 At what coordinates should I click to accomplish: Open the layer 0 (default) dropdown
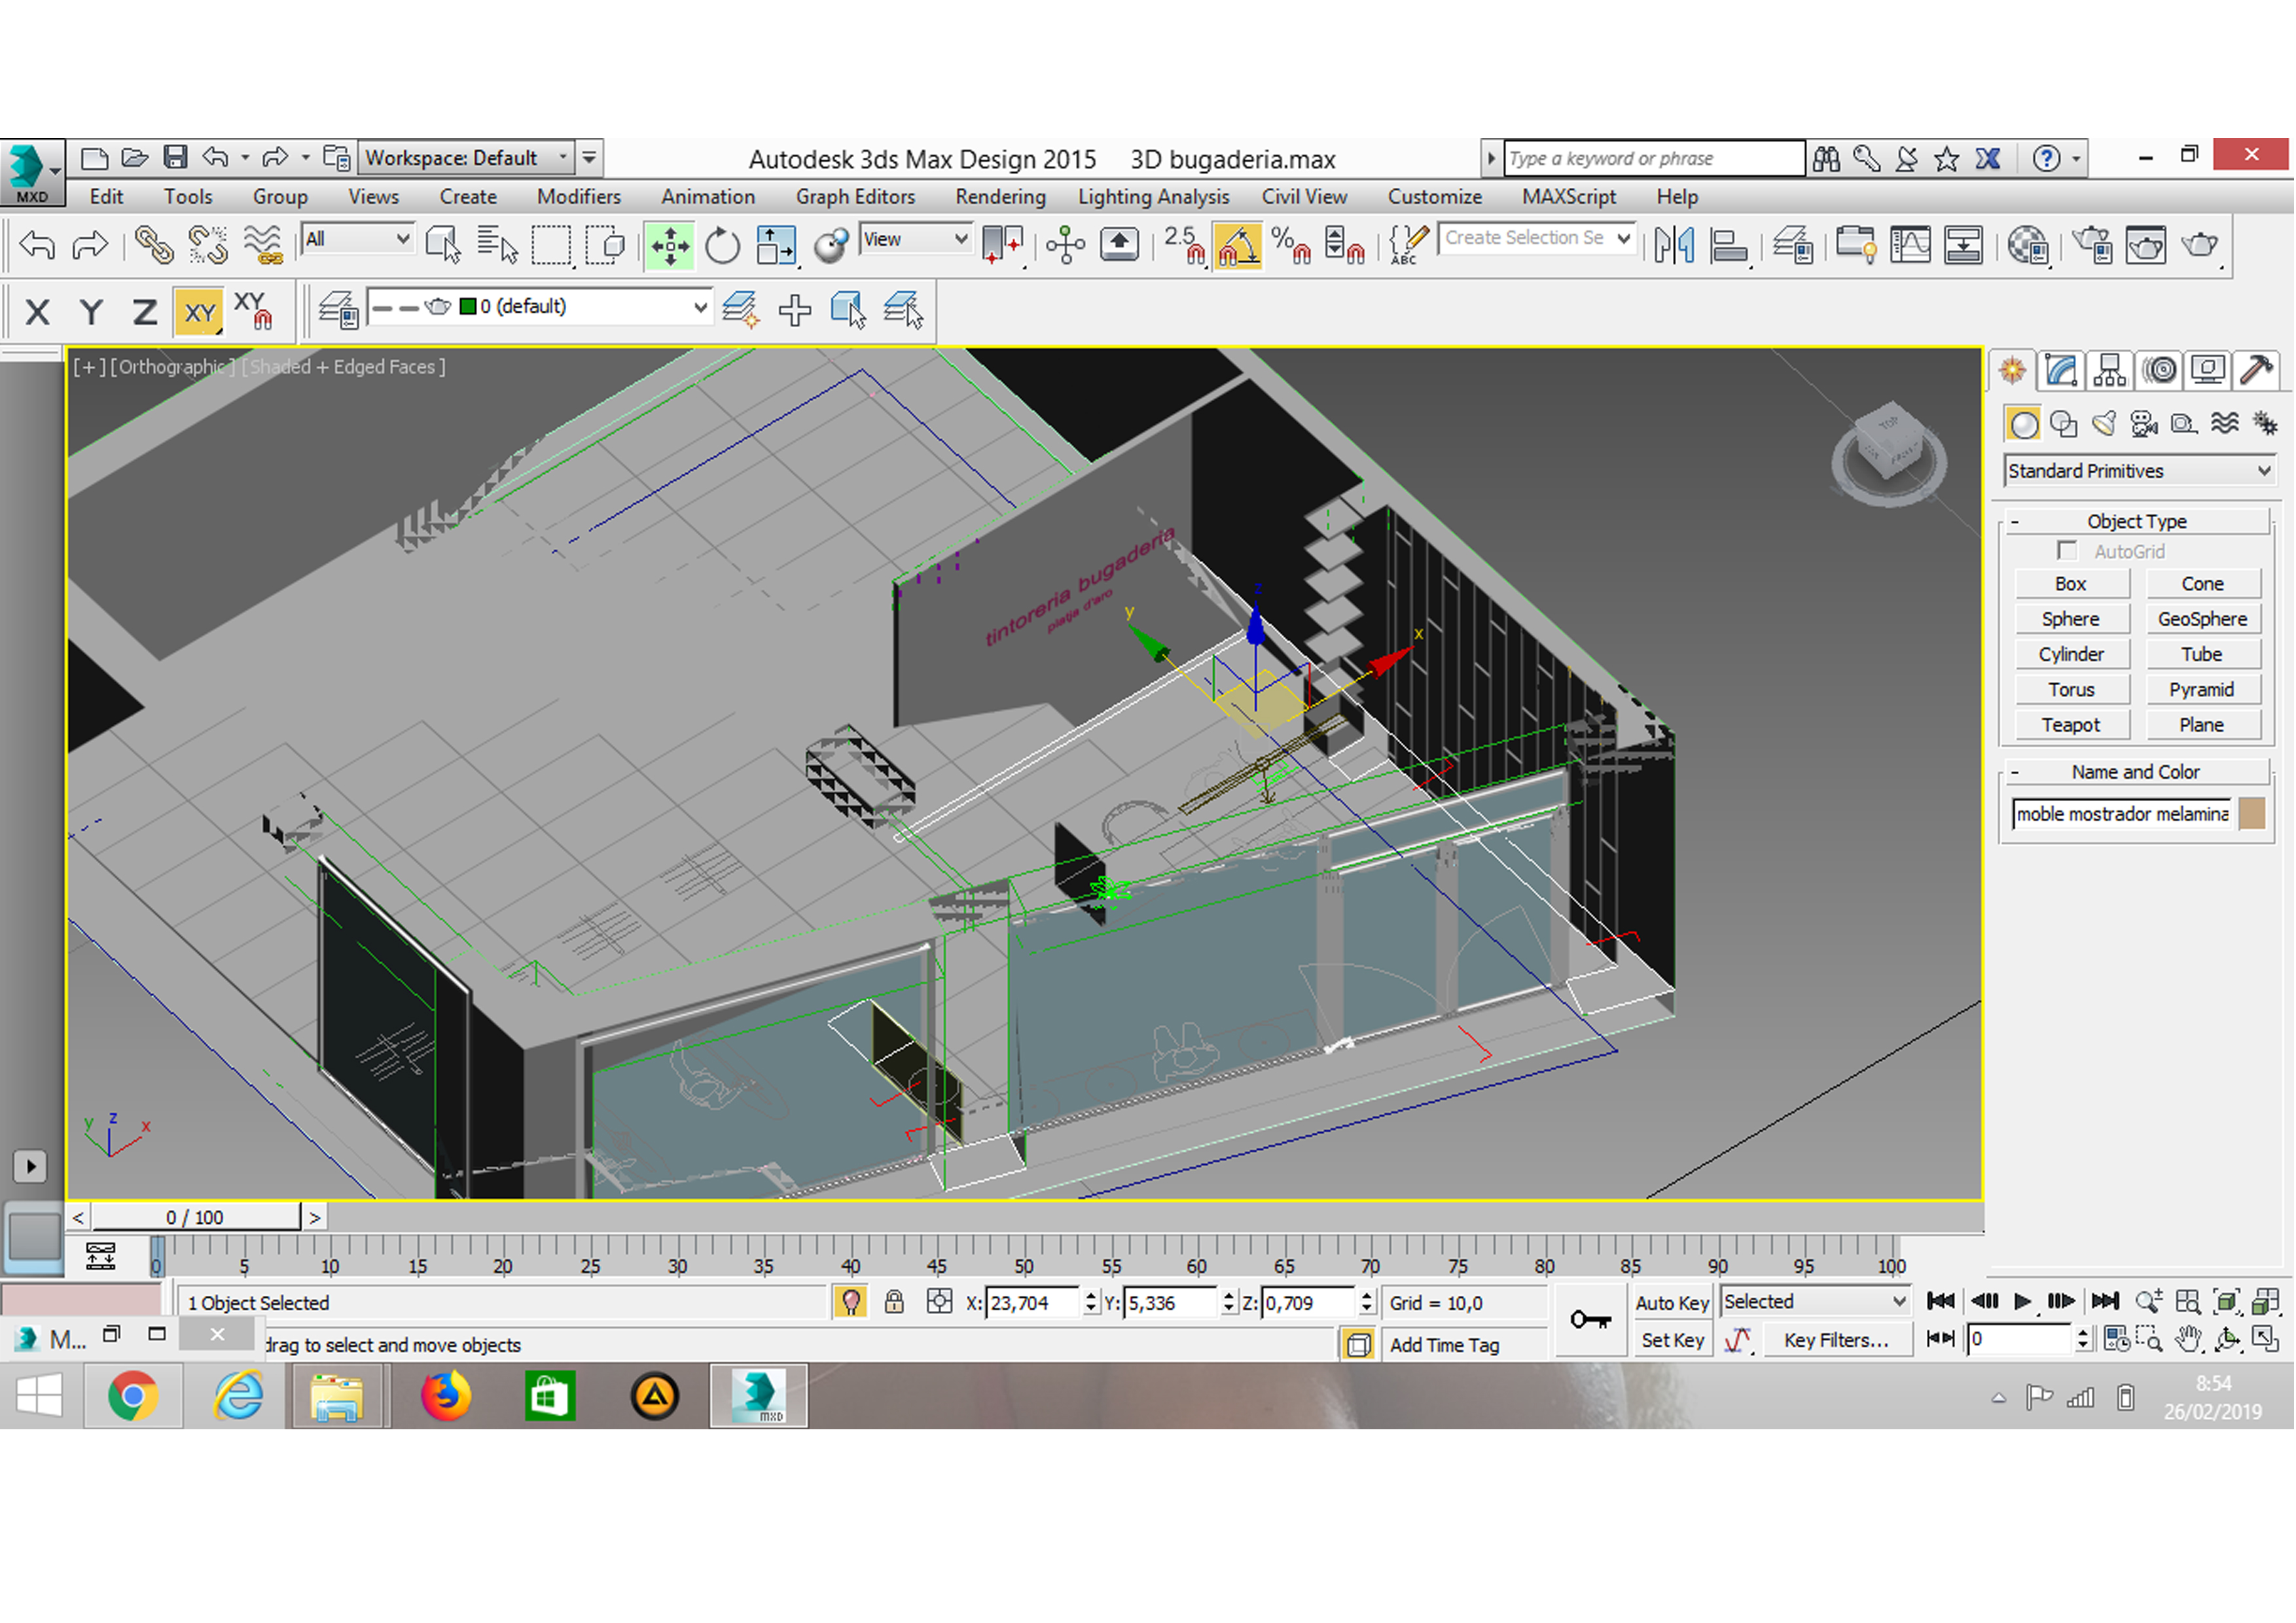[x=700, y=307]
